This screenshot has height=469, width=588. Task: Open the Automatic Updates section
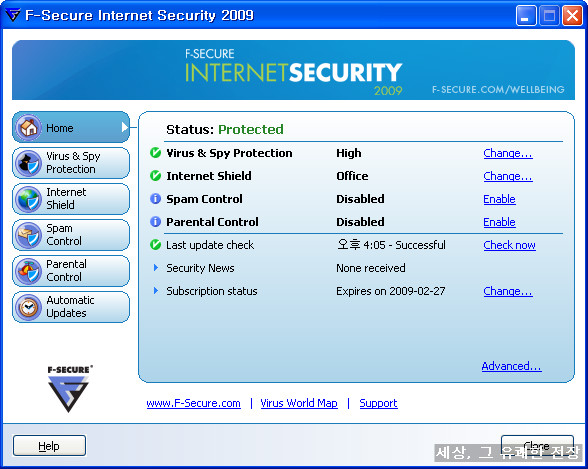click(x=71, y=307)
